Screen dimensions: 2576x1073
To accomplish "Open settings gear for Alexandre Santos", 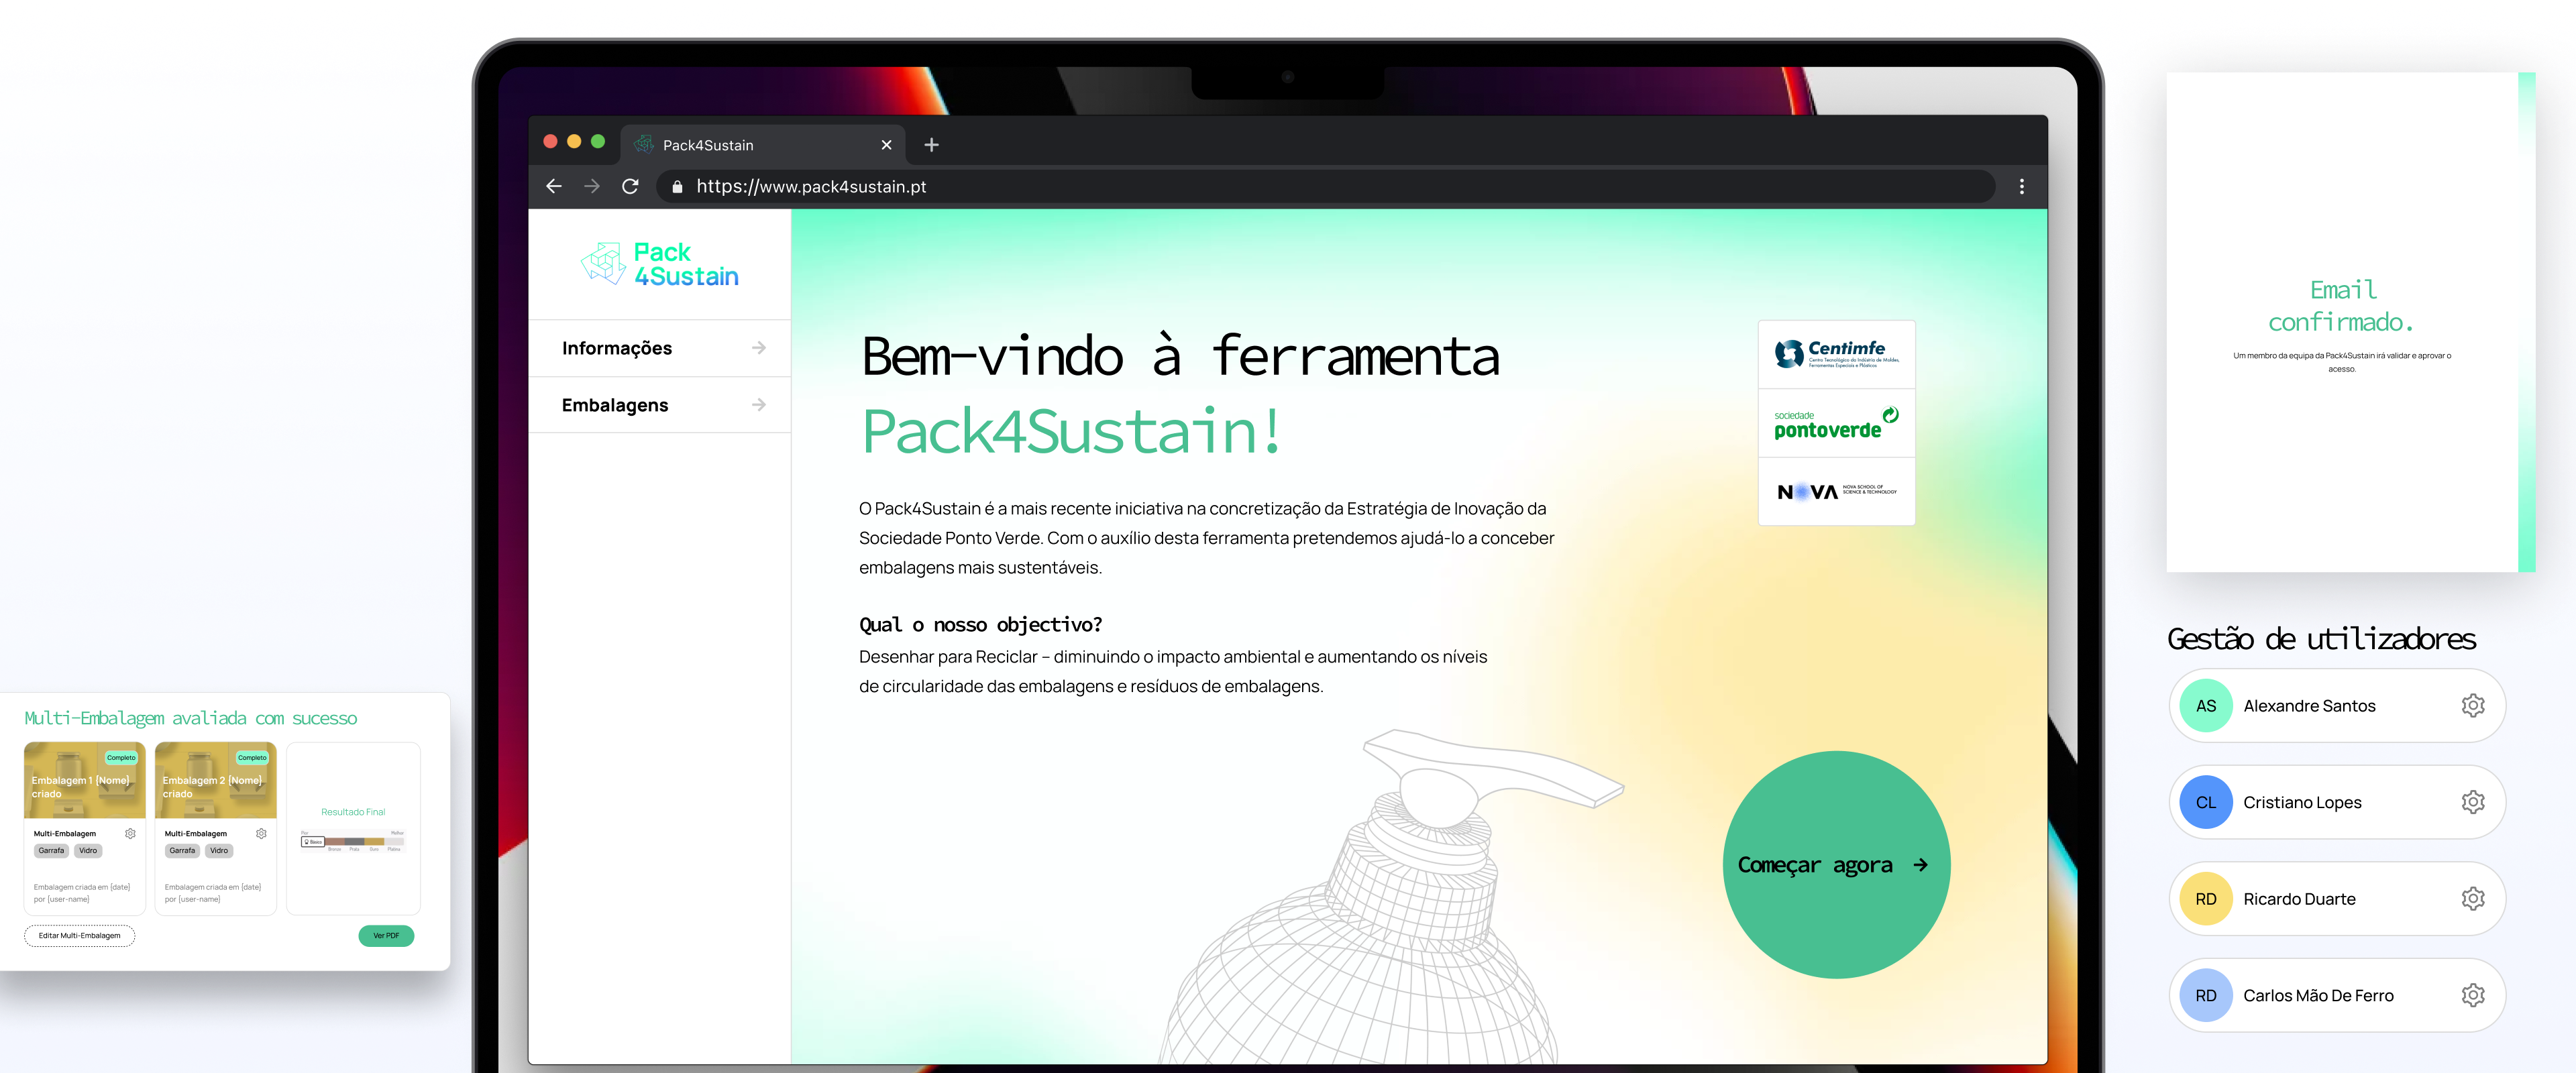I will pos(2472,705).
